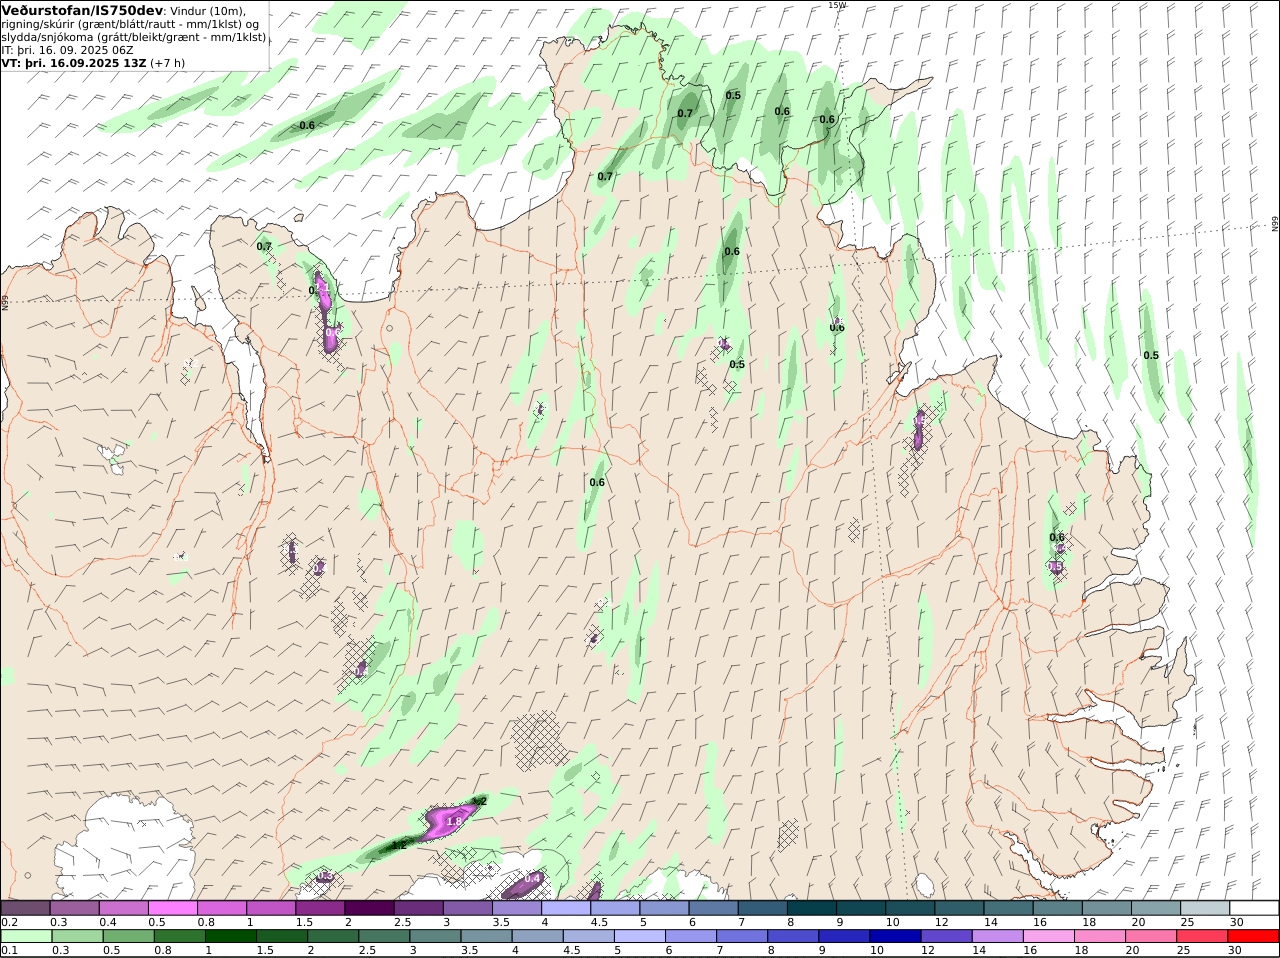The height and width of the screenshot is (958, 1280).
Task: Select the 30 white swatch in the snow legend
Action: 1254,908
